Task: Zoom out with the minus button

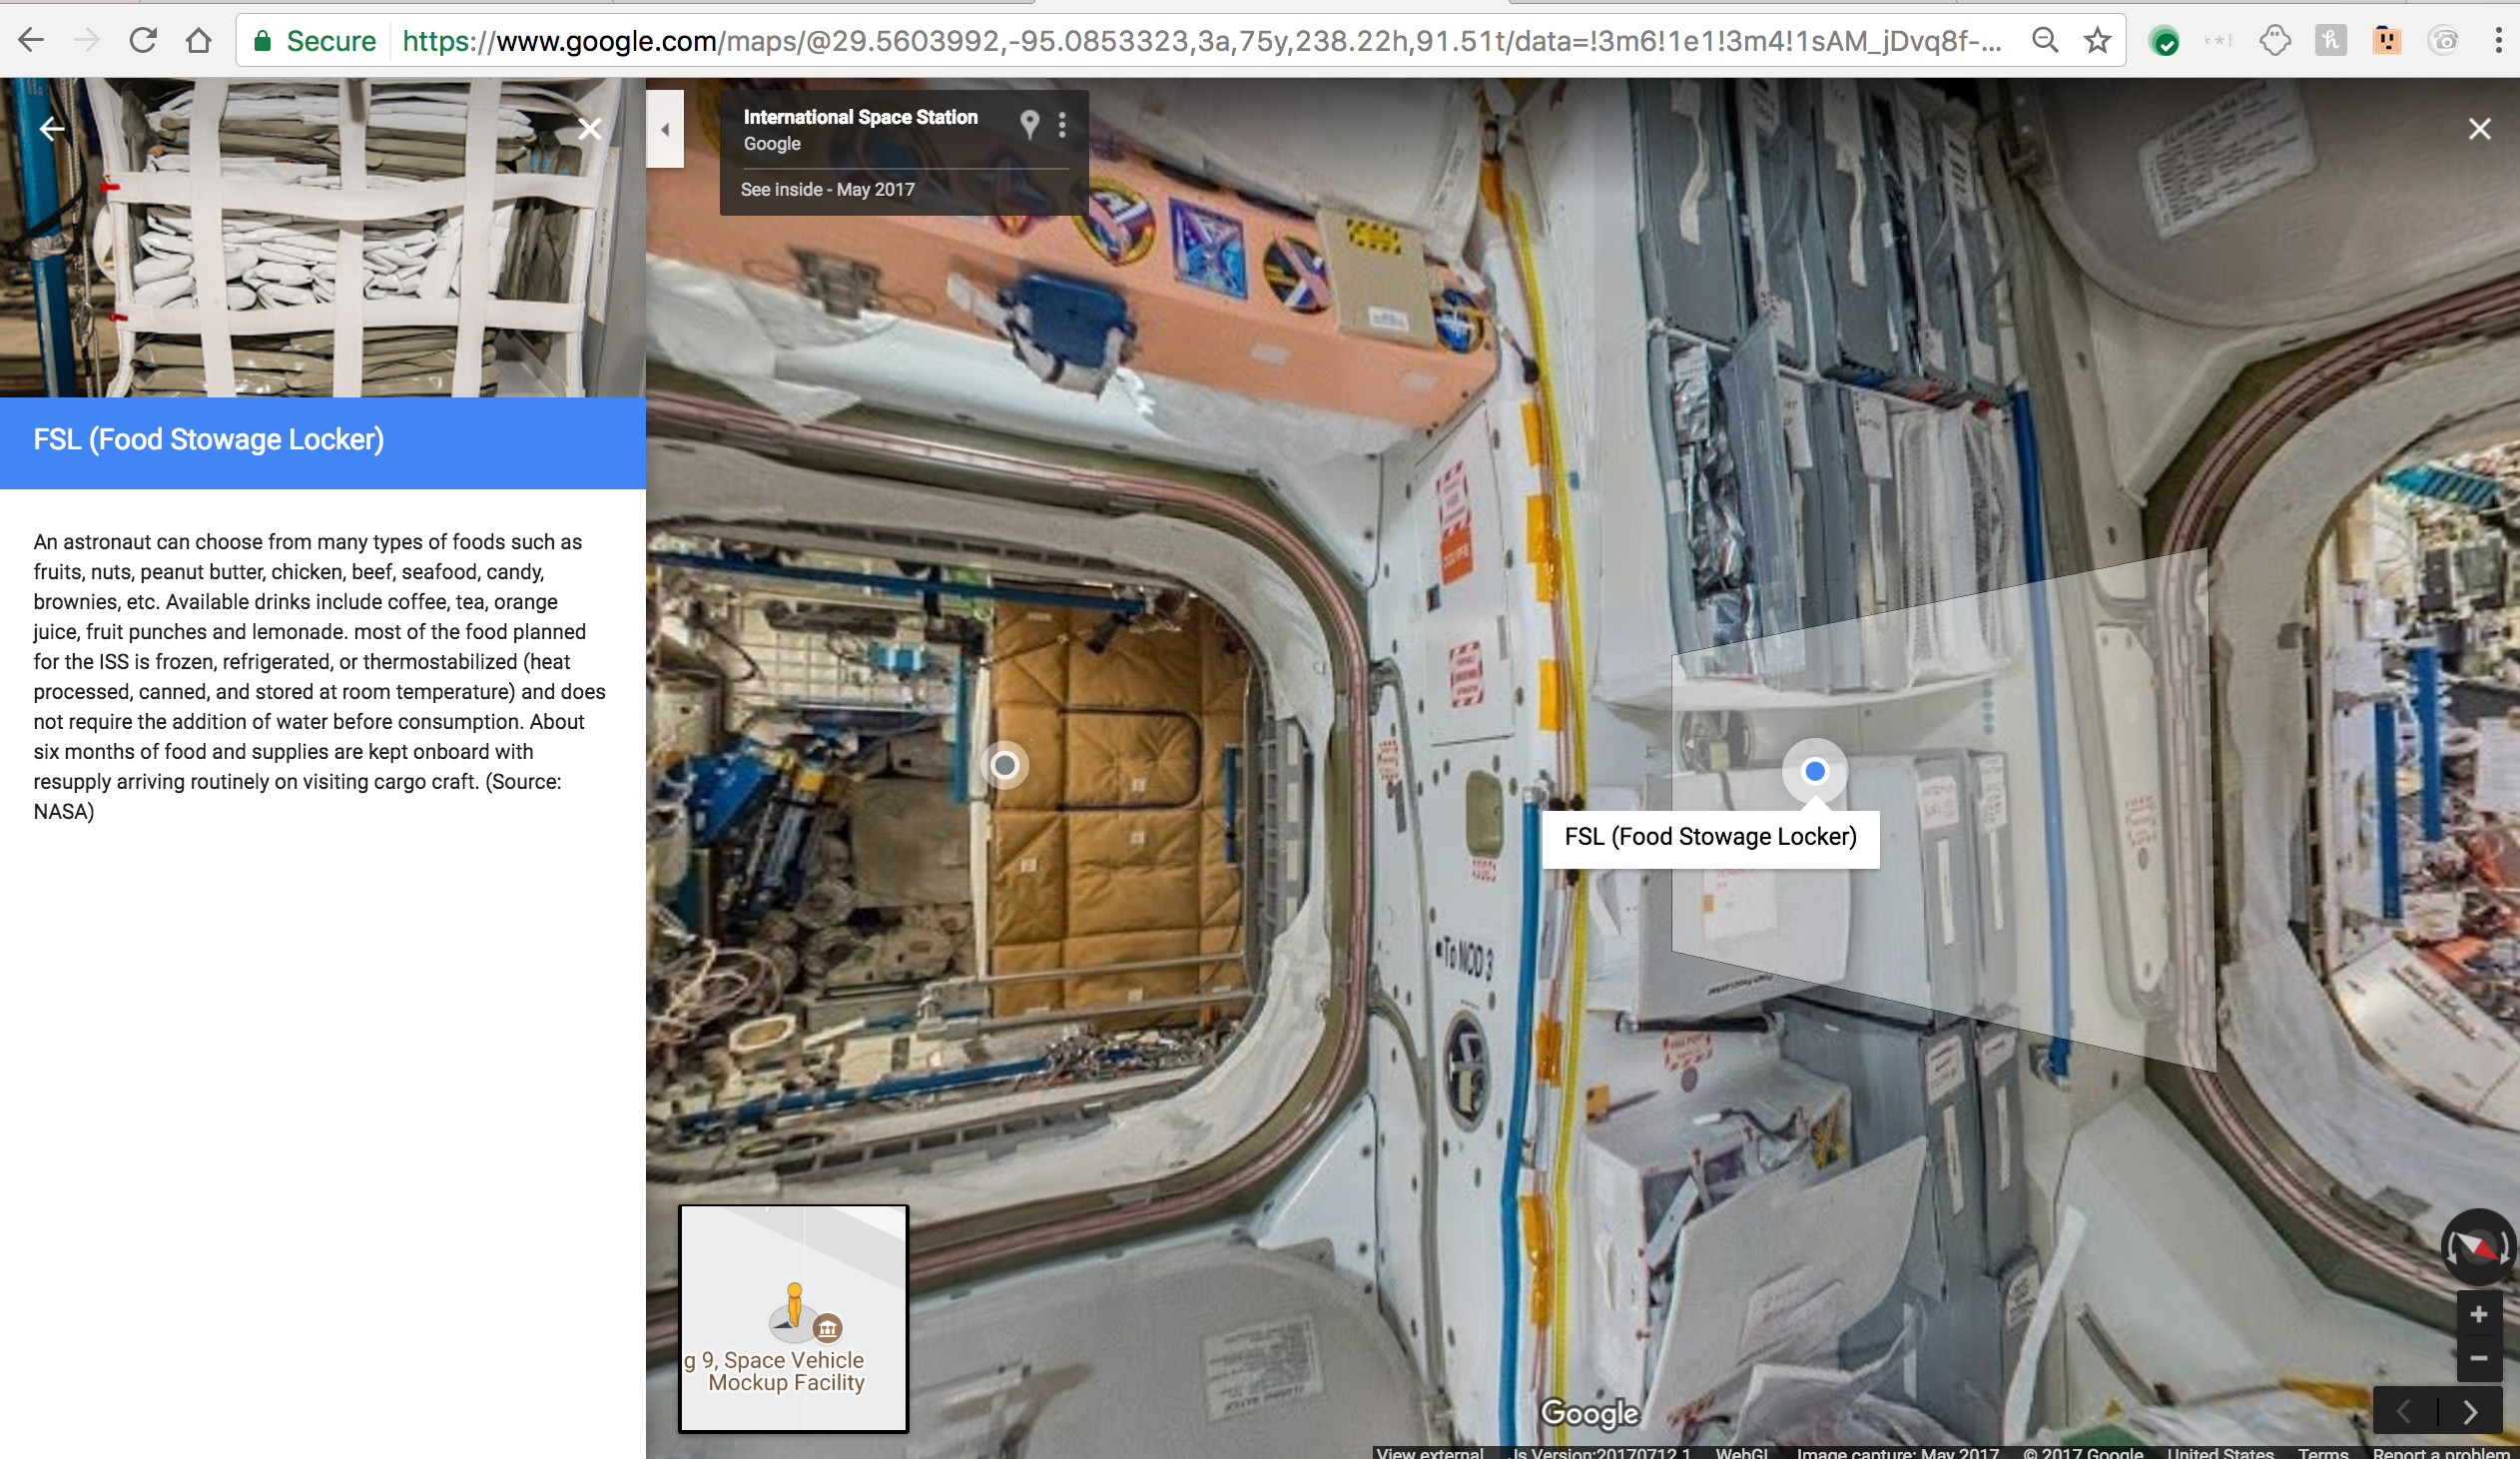Action: tap(2478, 1358)
